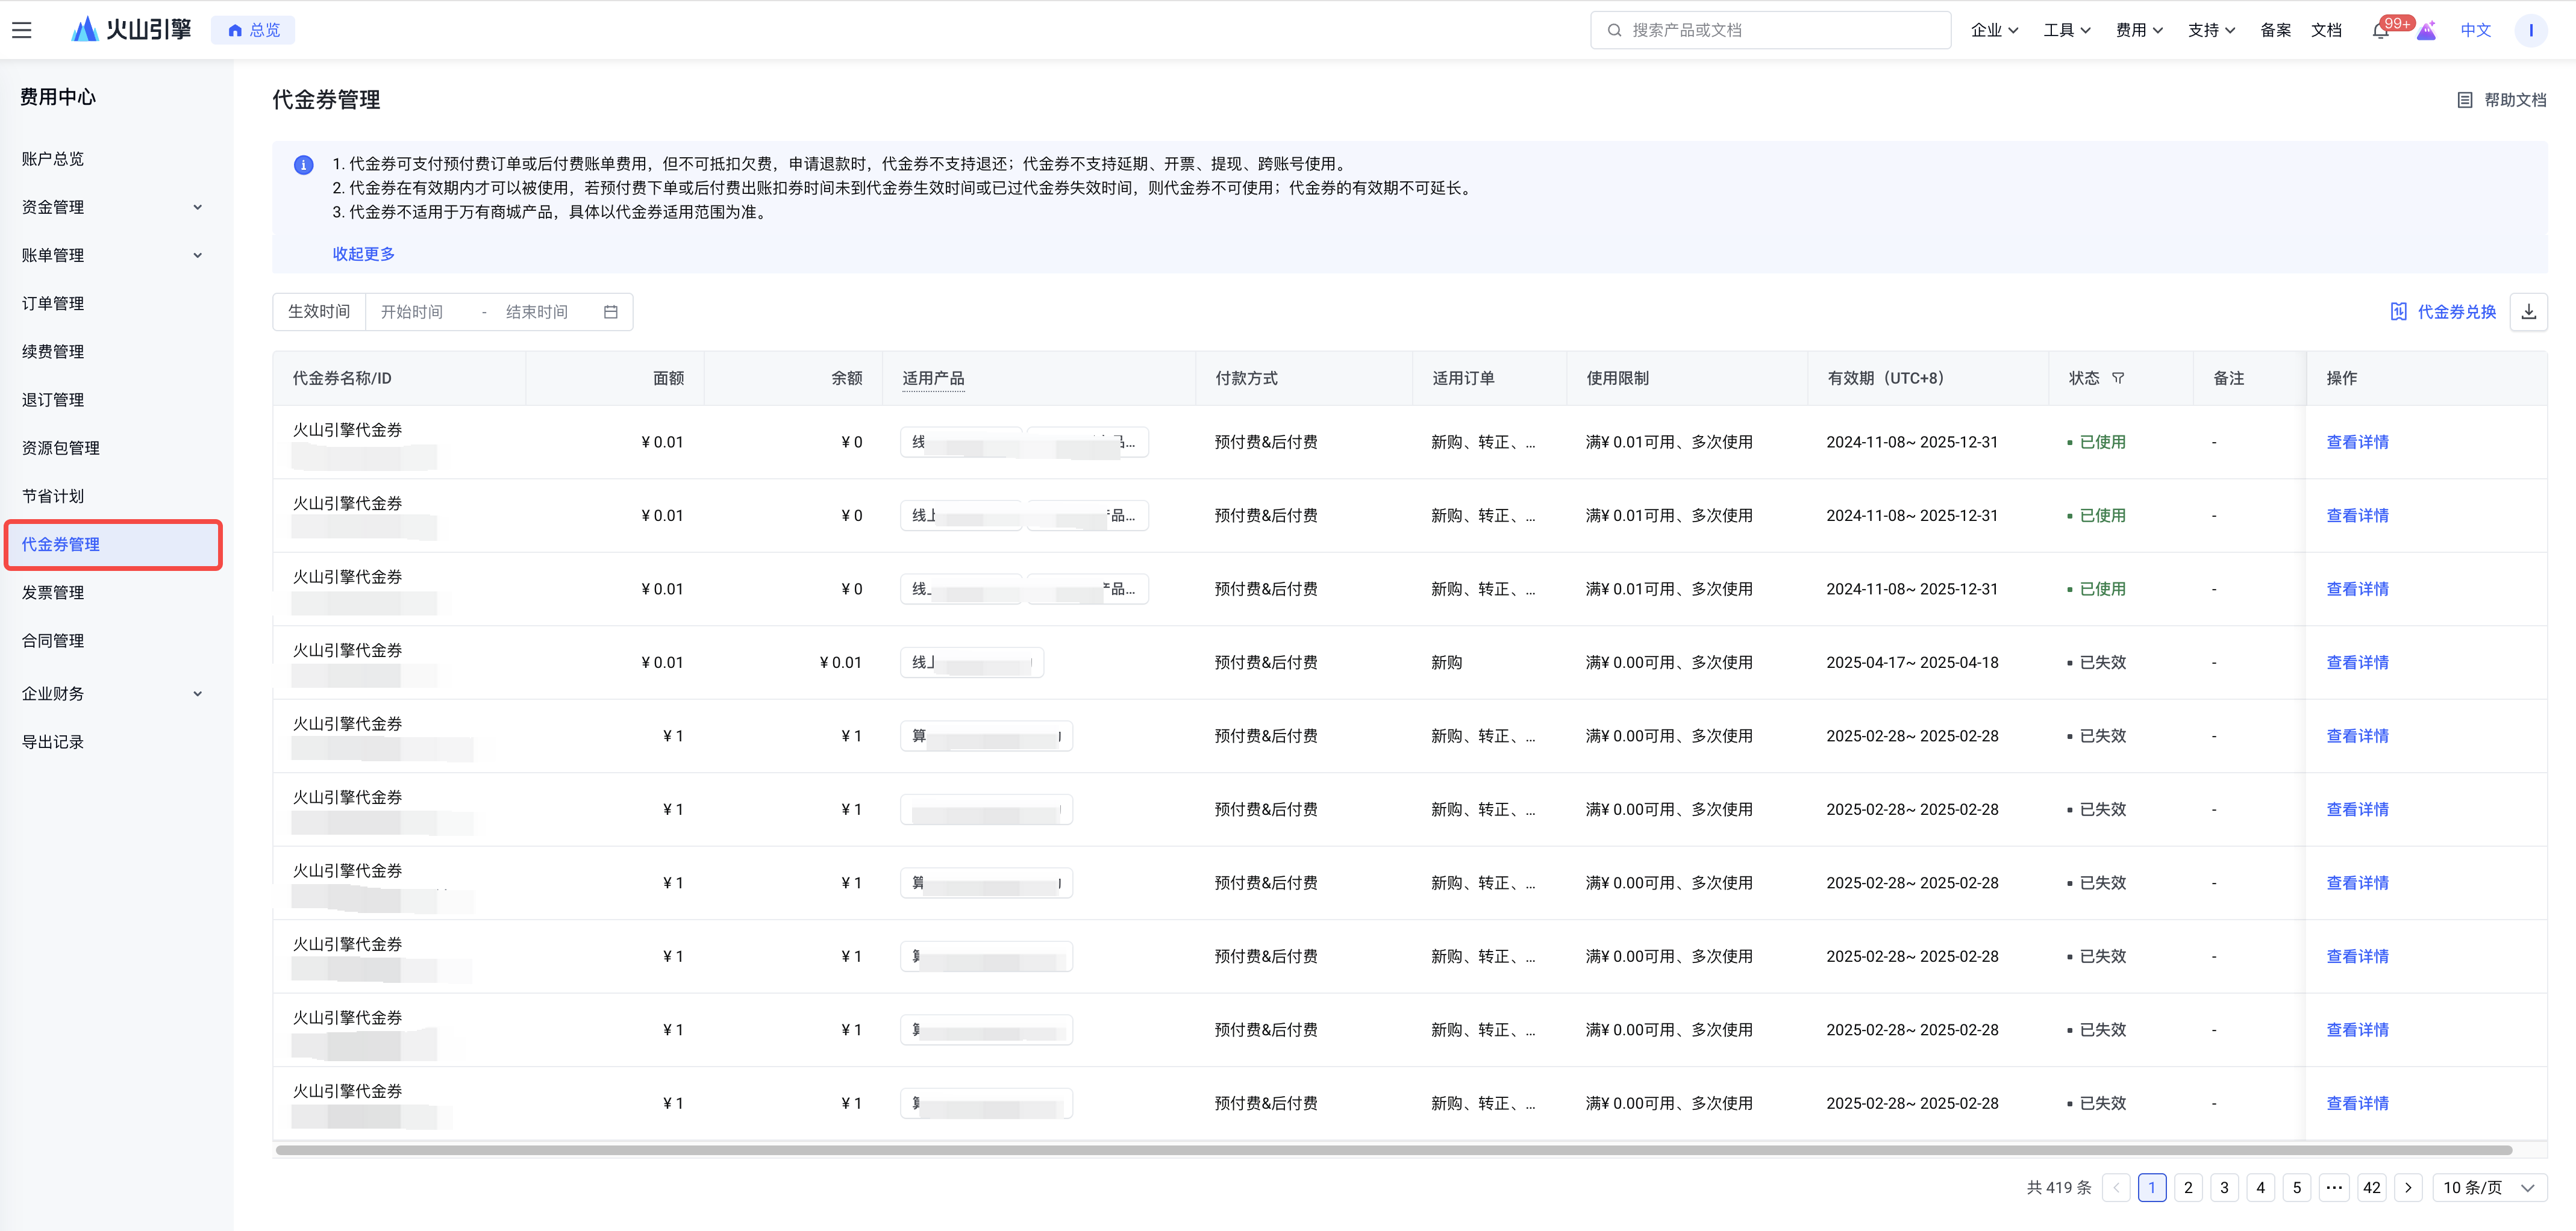Image resolution: width=2576 pixels, height=1231 pixels.
Task: Click the horizontal table scrollbar
Action: (x=1394, y=1150)
